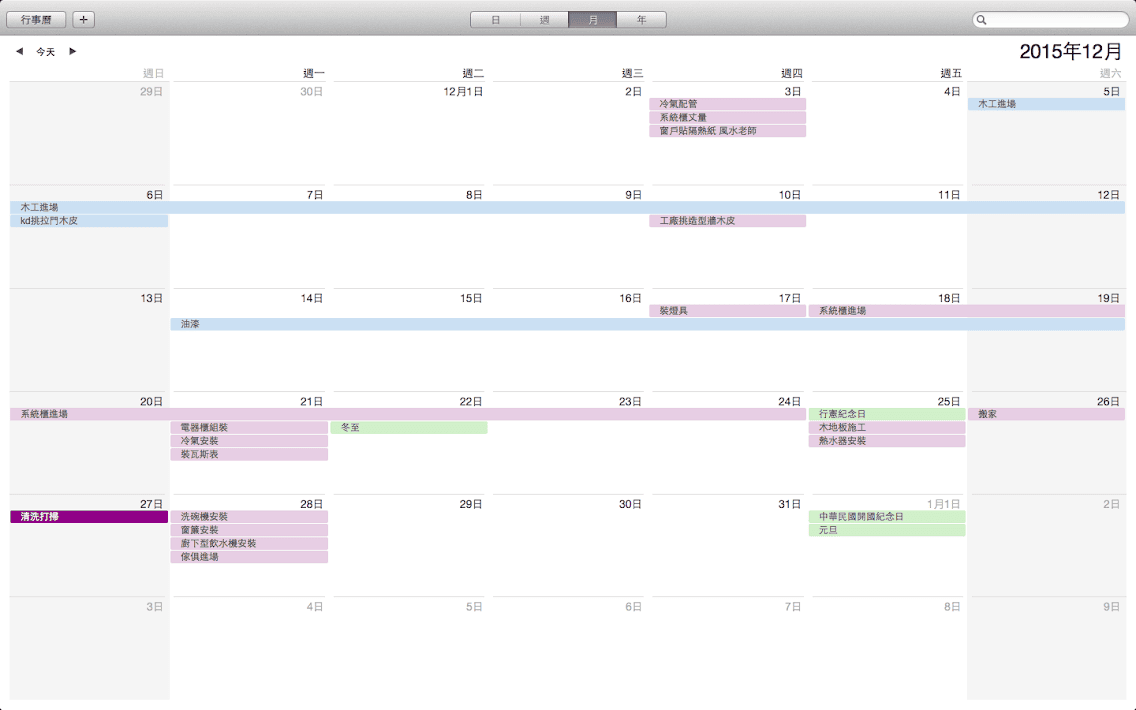Go to next month with right arrow
This screenshot has width=1136, height=710.
pyautogui.click(x=73, y=51)
